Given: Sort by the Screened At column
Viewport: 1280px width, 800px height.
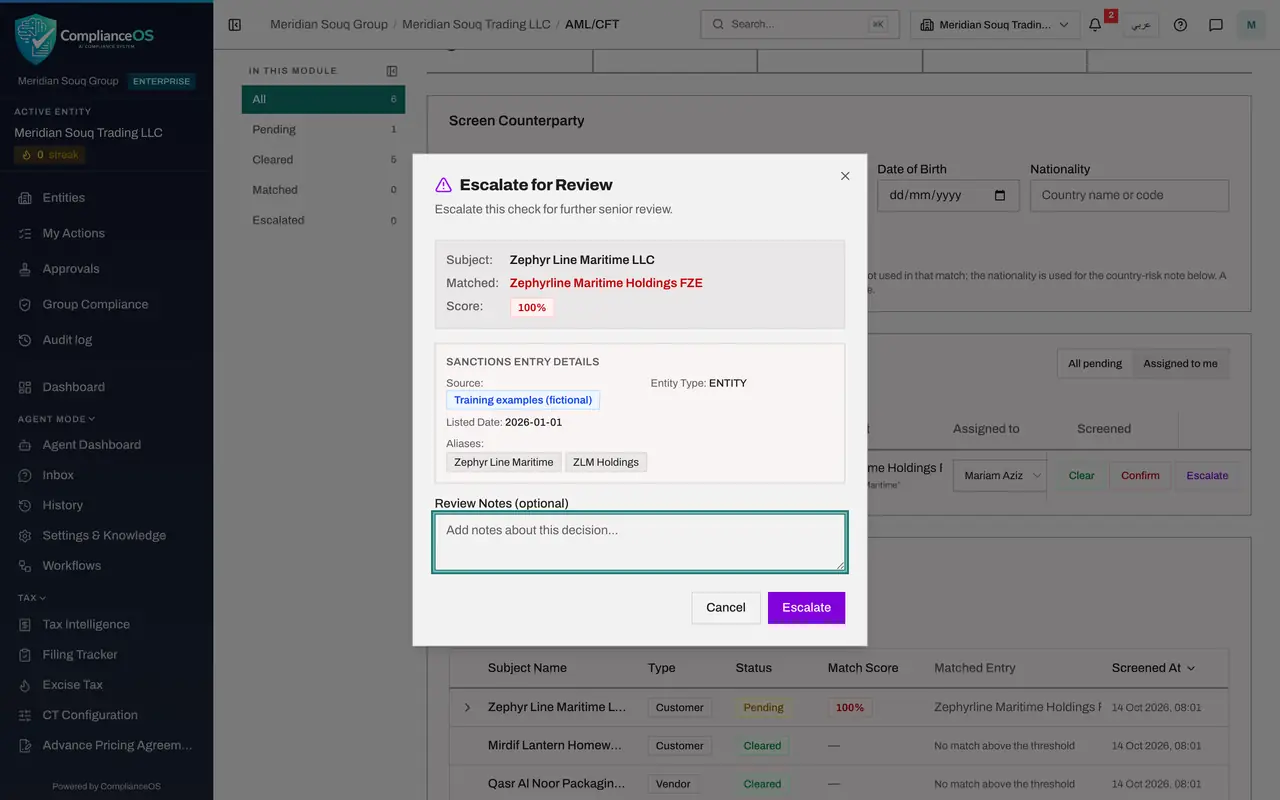Looking at the screenshot, I should point(1153,668).
